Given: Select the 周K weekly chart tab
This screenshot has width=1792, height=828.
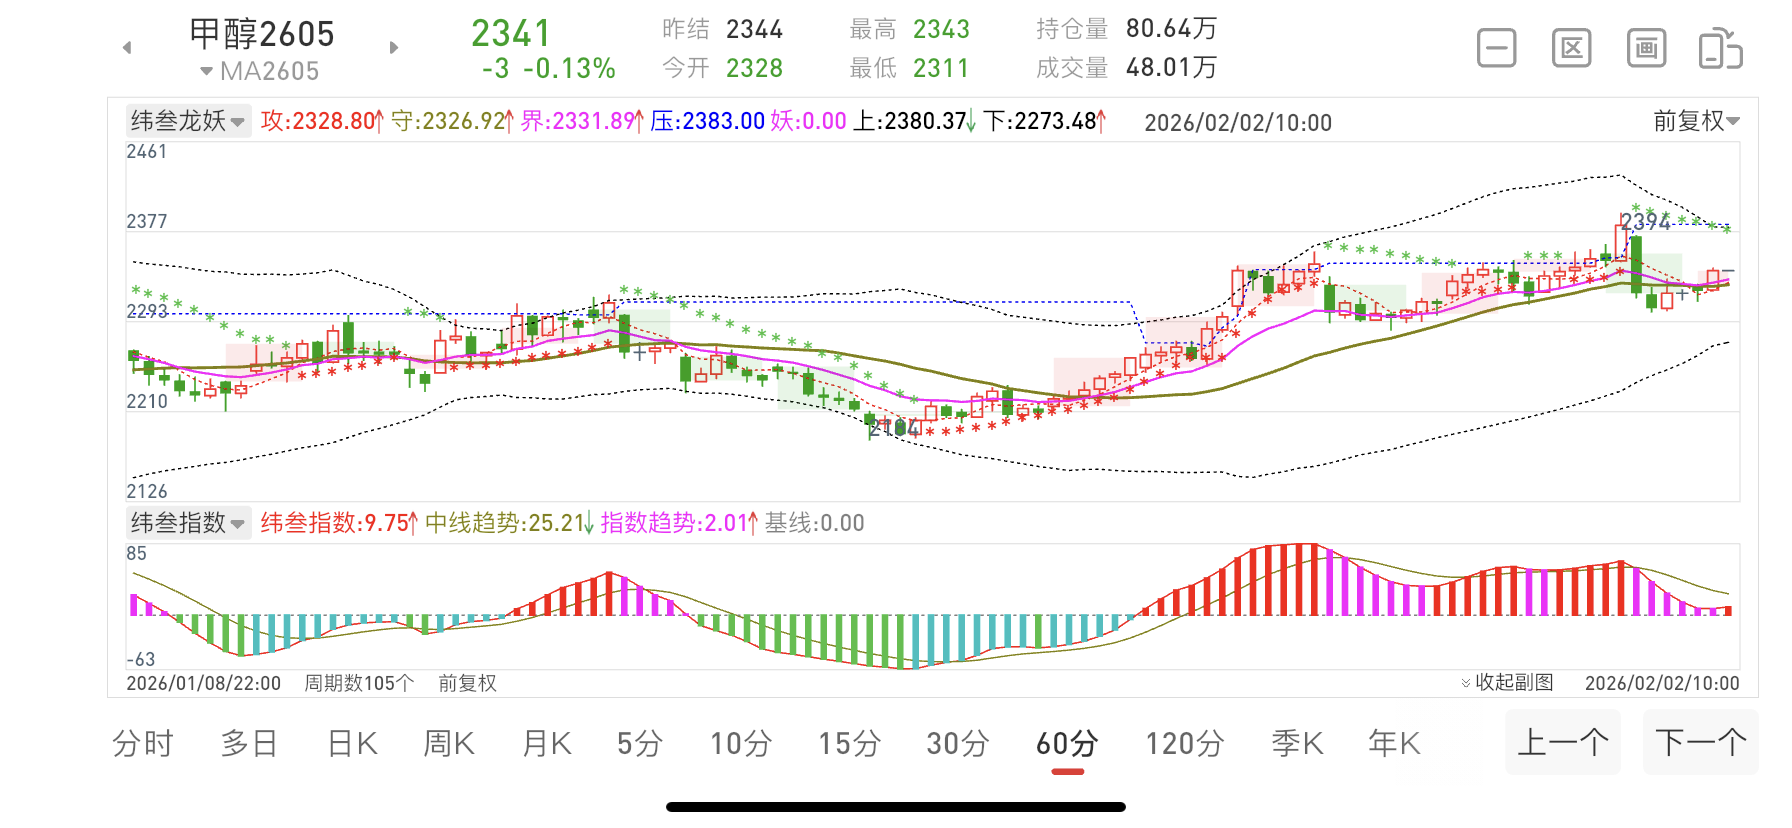Looking at the screenshot, I should 449,744.
